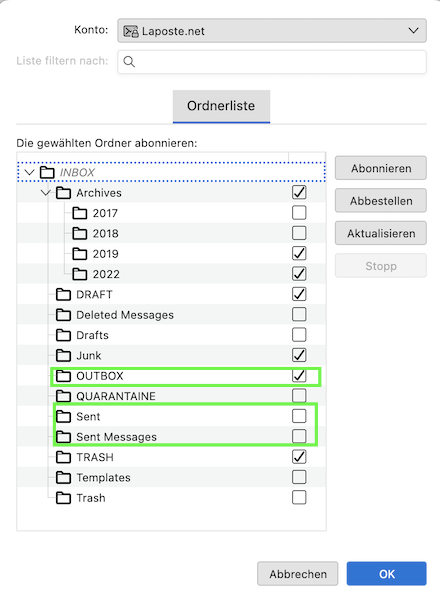Open the Konto account dropdown

[x=272, y=31]
